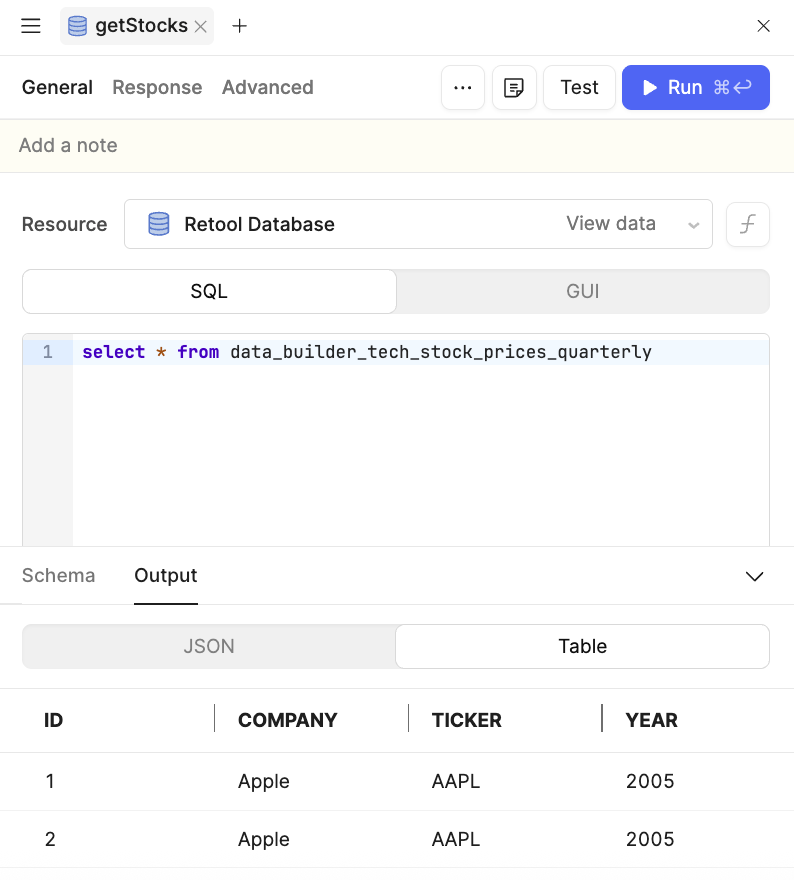Open the Schema tab
Screen dimensions: 794x880
click(58, 575)
